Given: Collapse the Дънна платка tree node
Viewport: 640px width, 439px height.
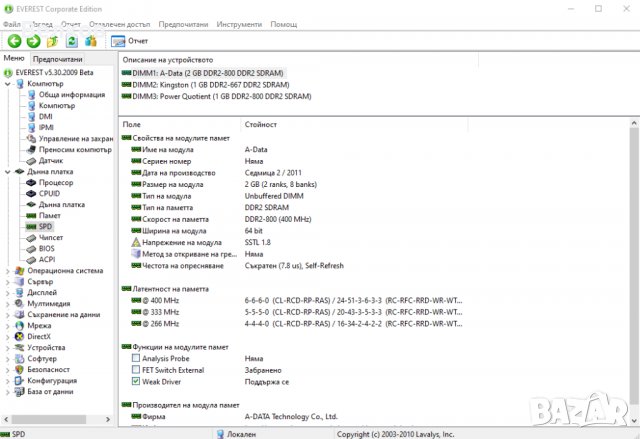Looking at the screenshot, I should 8,172.
